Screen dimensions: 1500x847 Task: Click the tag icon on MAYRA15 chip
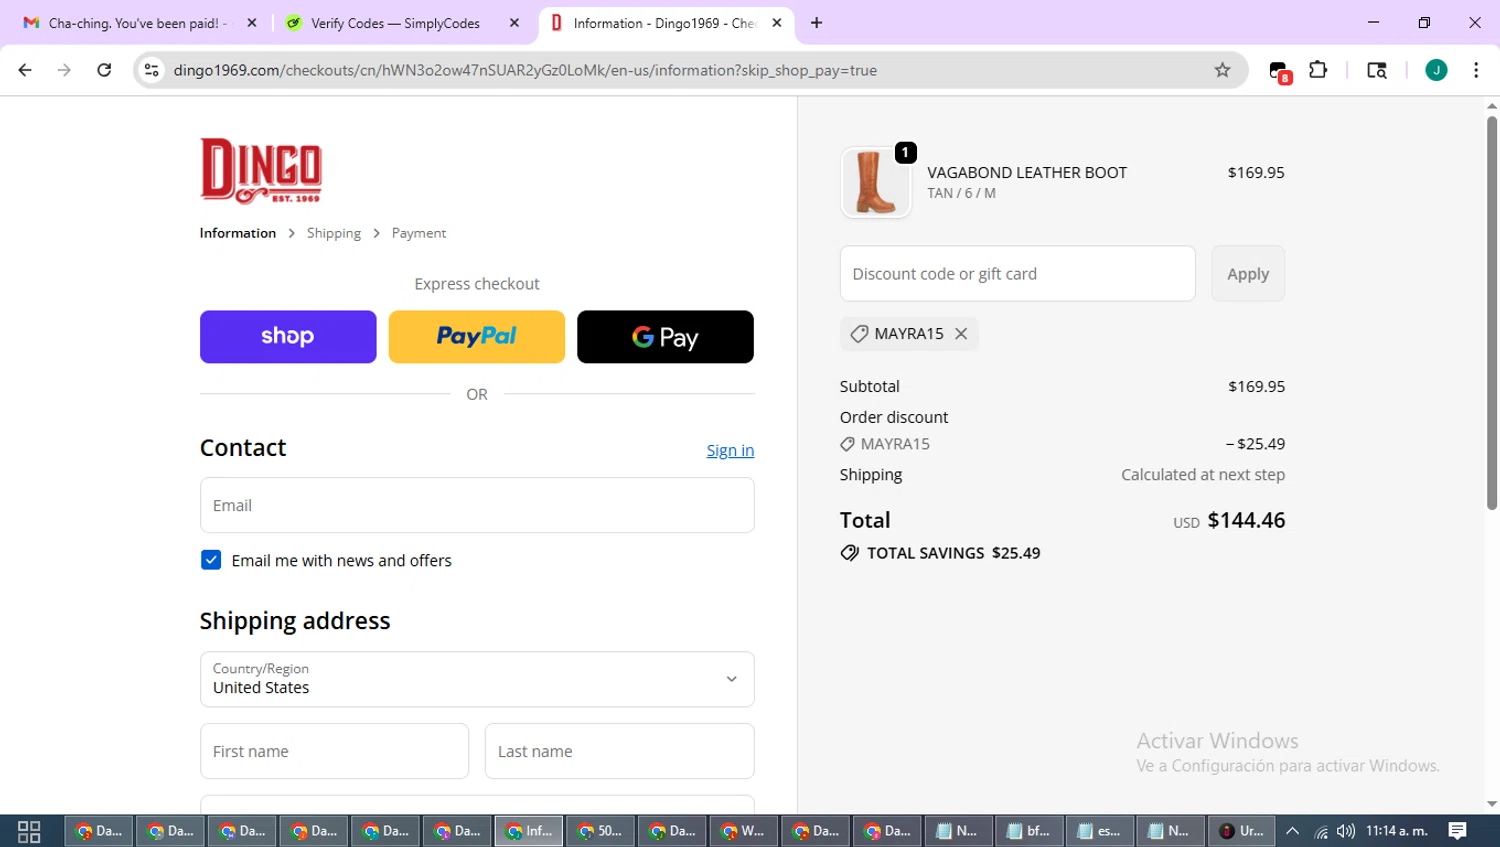tap(859, 334)
